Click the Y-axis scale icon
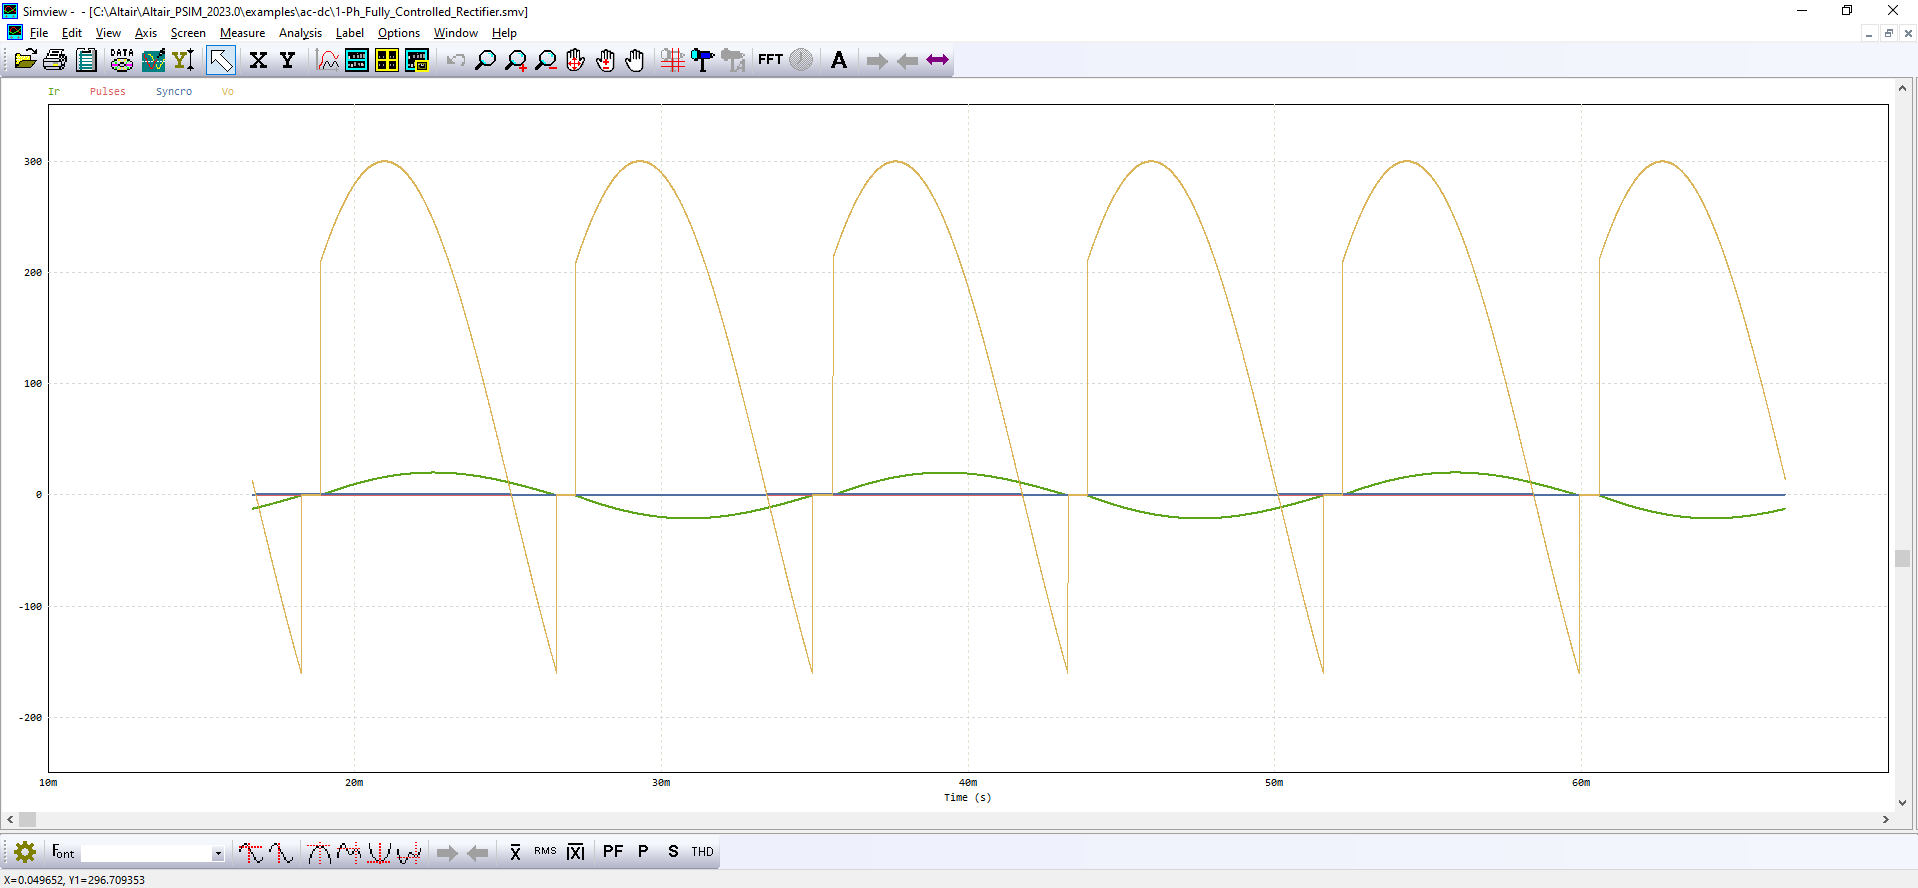This screenshot has width=1918, height=888. click(183, 60)
